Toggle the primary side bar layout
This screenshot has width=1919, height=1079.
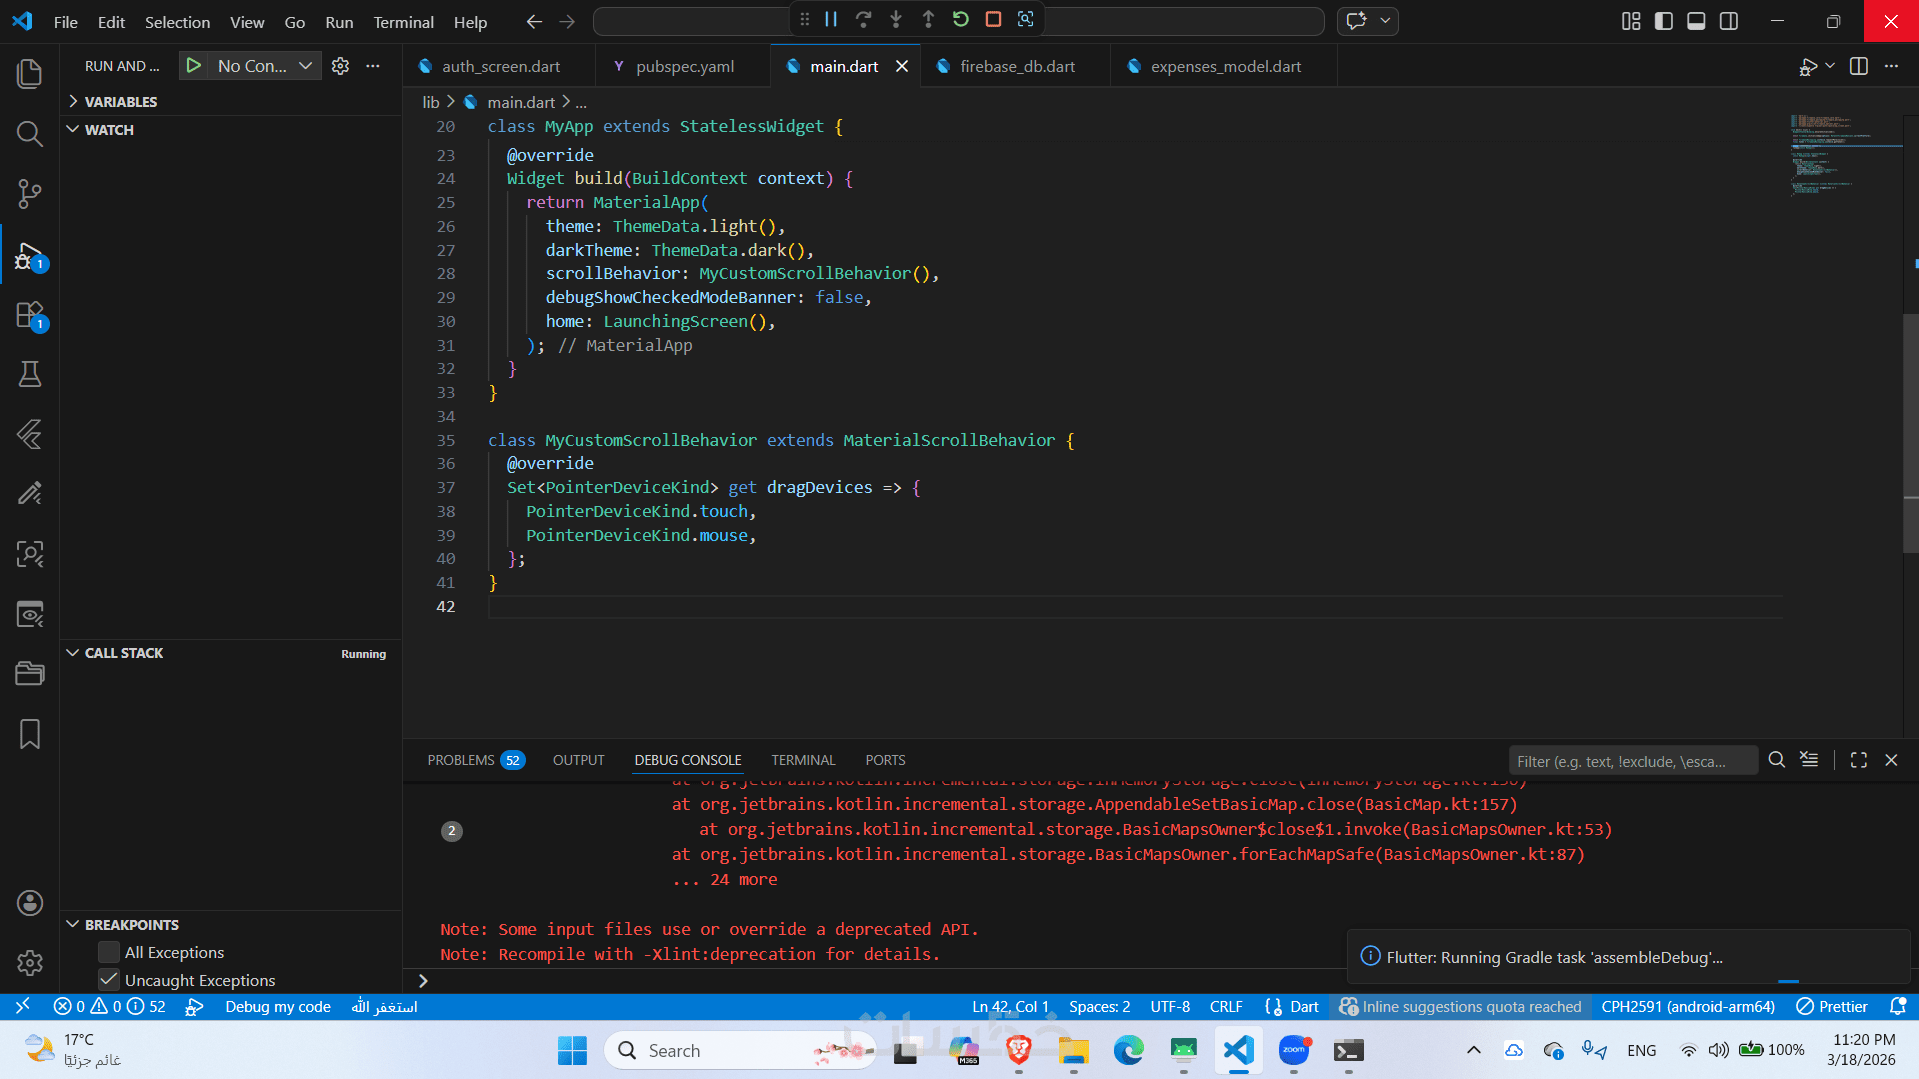coord(1664,21)
